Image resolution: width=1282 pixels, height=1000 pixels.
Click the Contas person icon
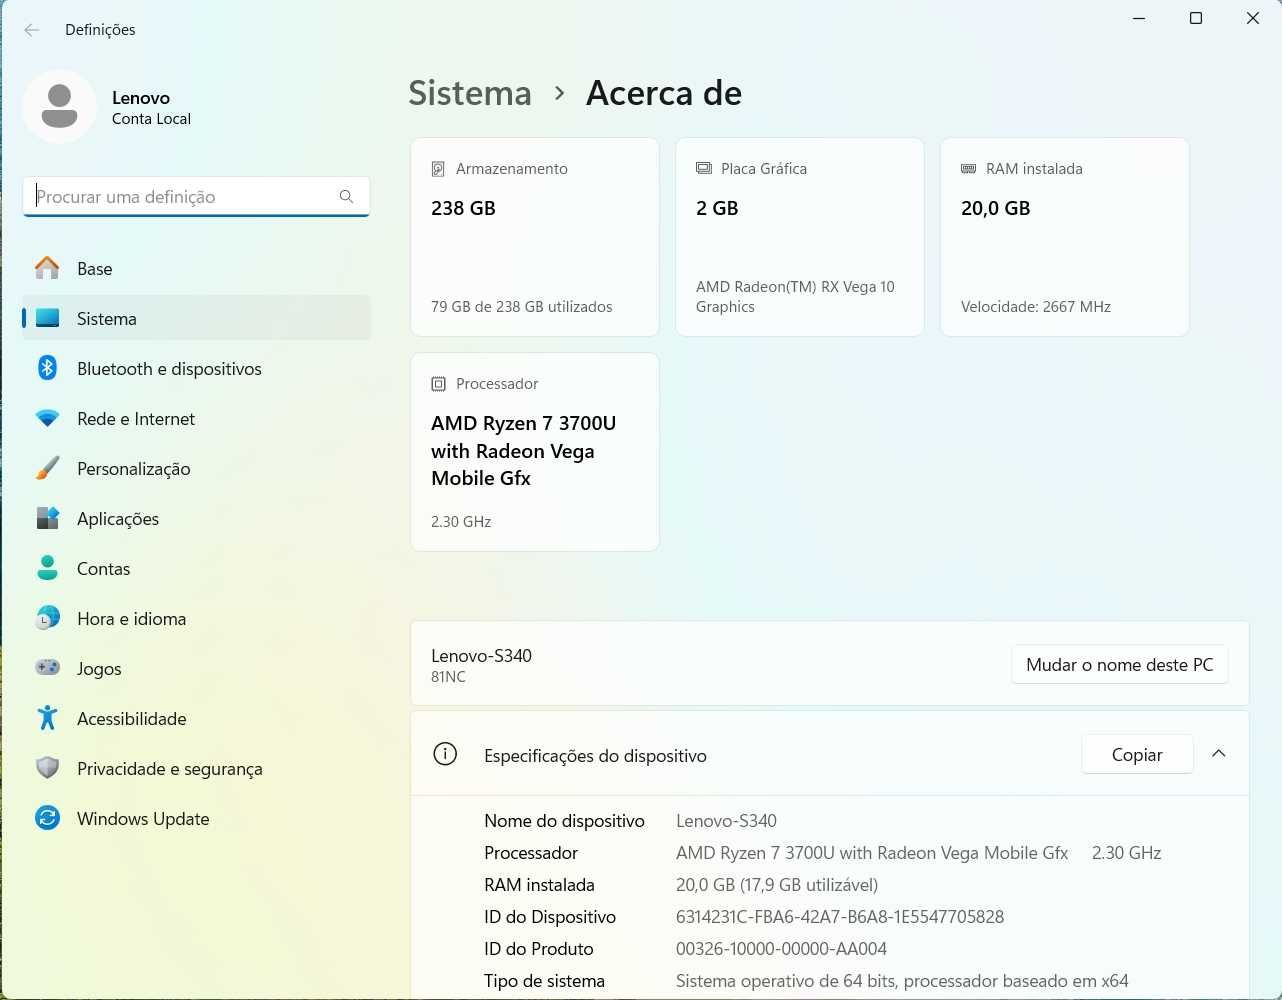(x=47, y=568)
